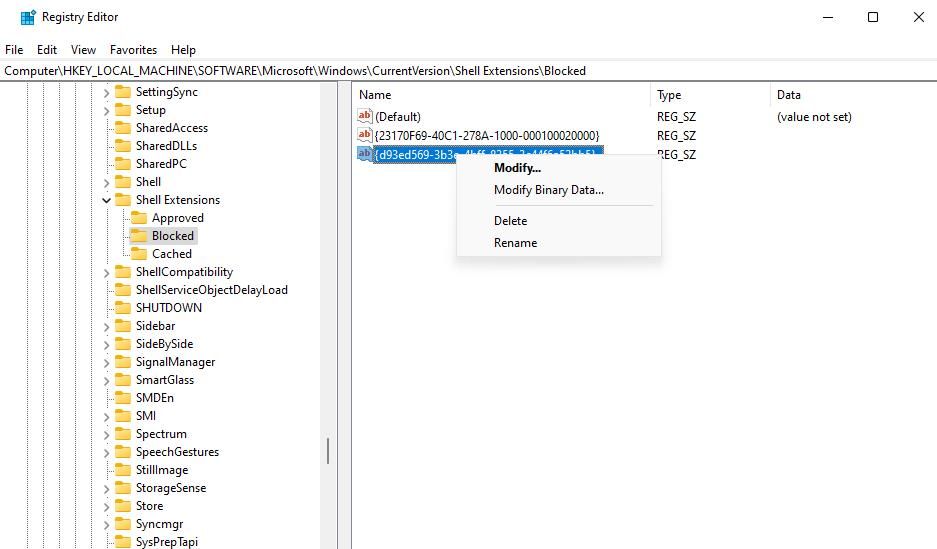The image size is (937, 549).
Task: Click the Spectrum folder icon
Action: pyautogui.click(x=123, y=434)
